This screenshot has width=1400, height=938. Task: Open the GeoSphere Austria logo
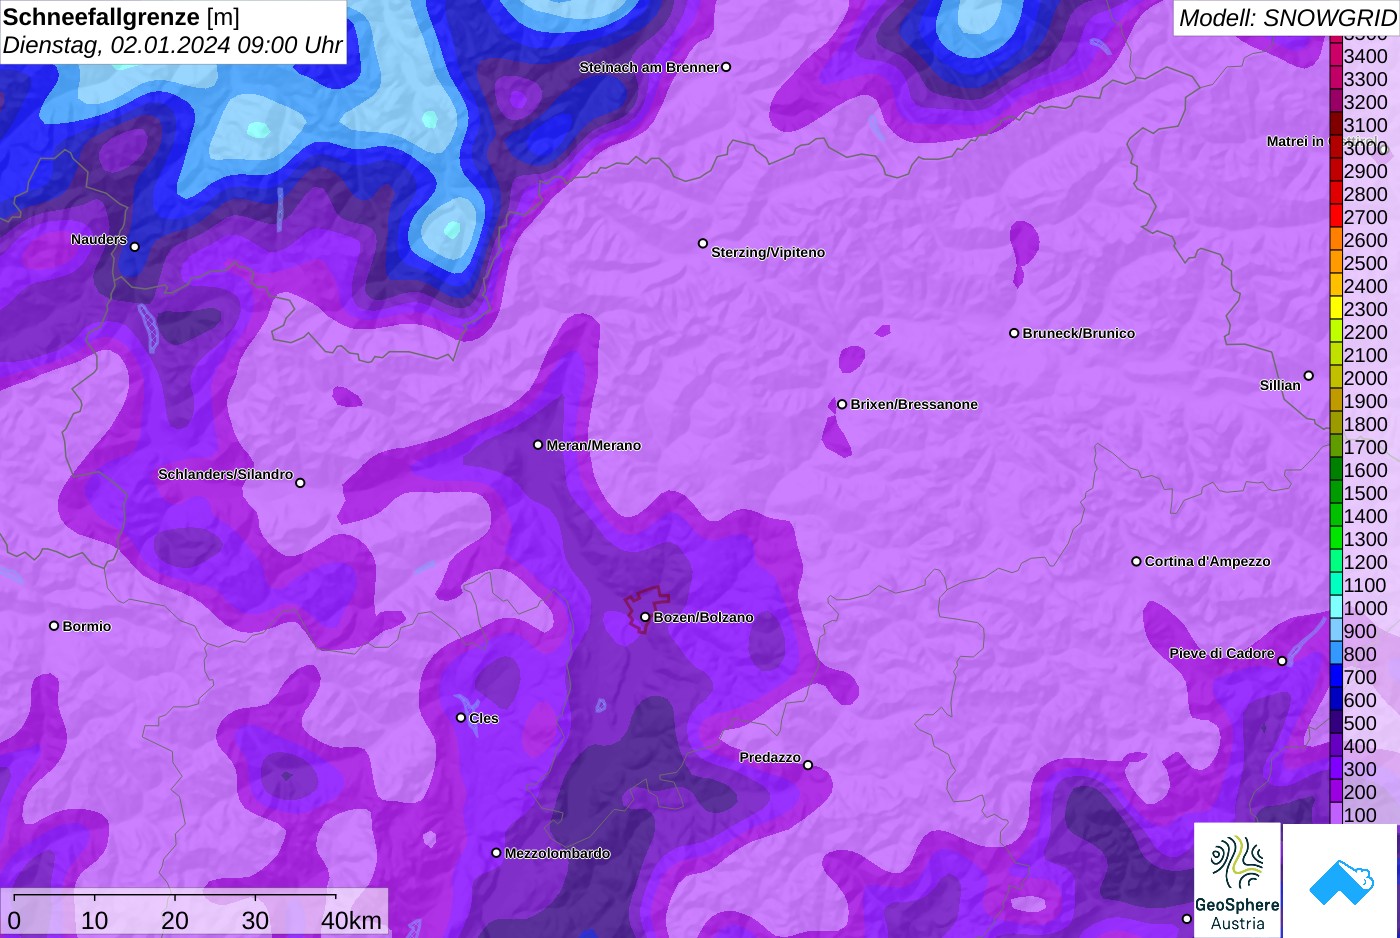(1237, 880)
